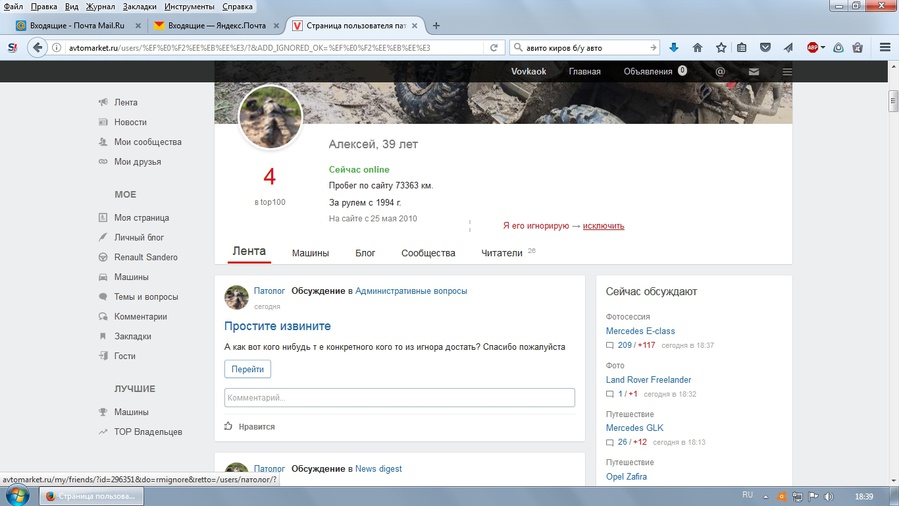899x506 pixels.
Task: Open messages envelope icon in site header
Action: [x=753, y=72]
